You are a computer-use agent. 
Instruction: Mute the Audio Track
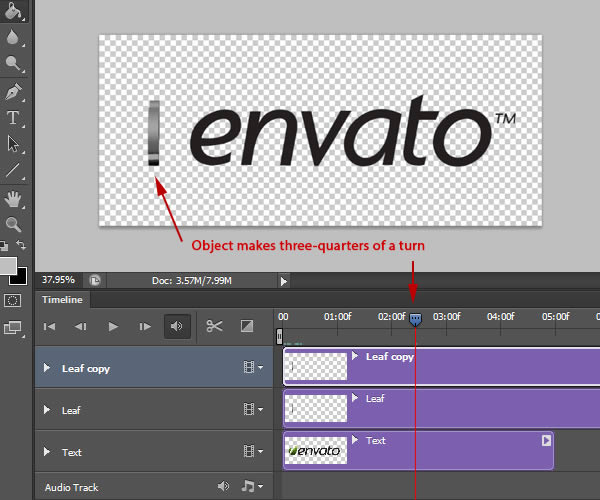coord(223,486)
